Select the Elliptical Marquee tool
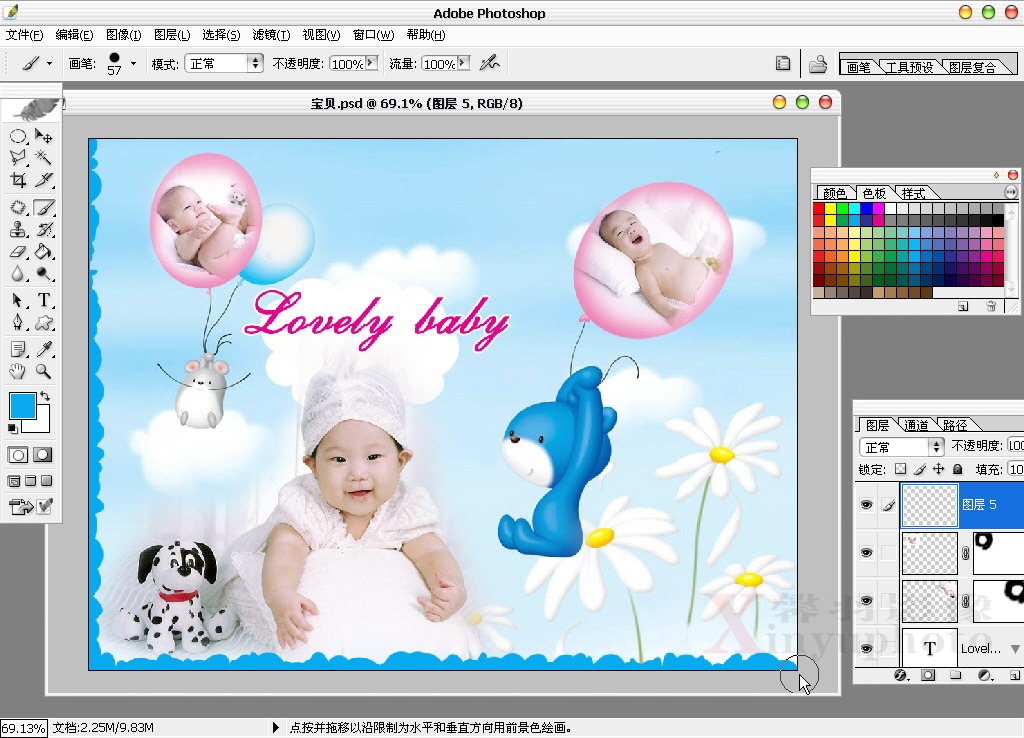This screenshot has width=1024, height=738. click(18, 136)
